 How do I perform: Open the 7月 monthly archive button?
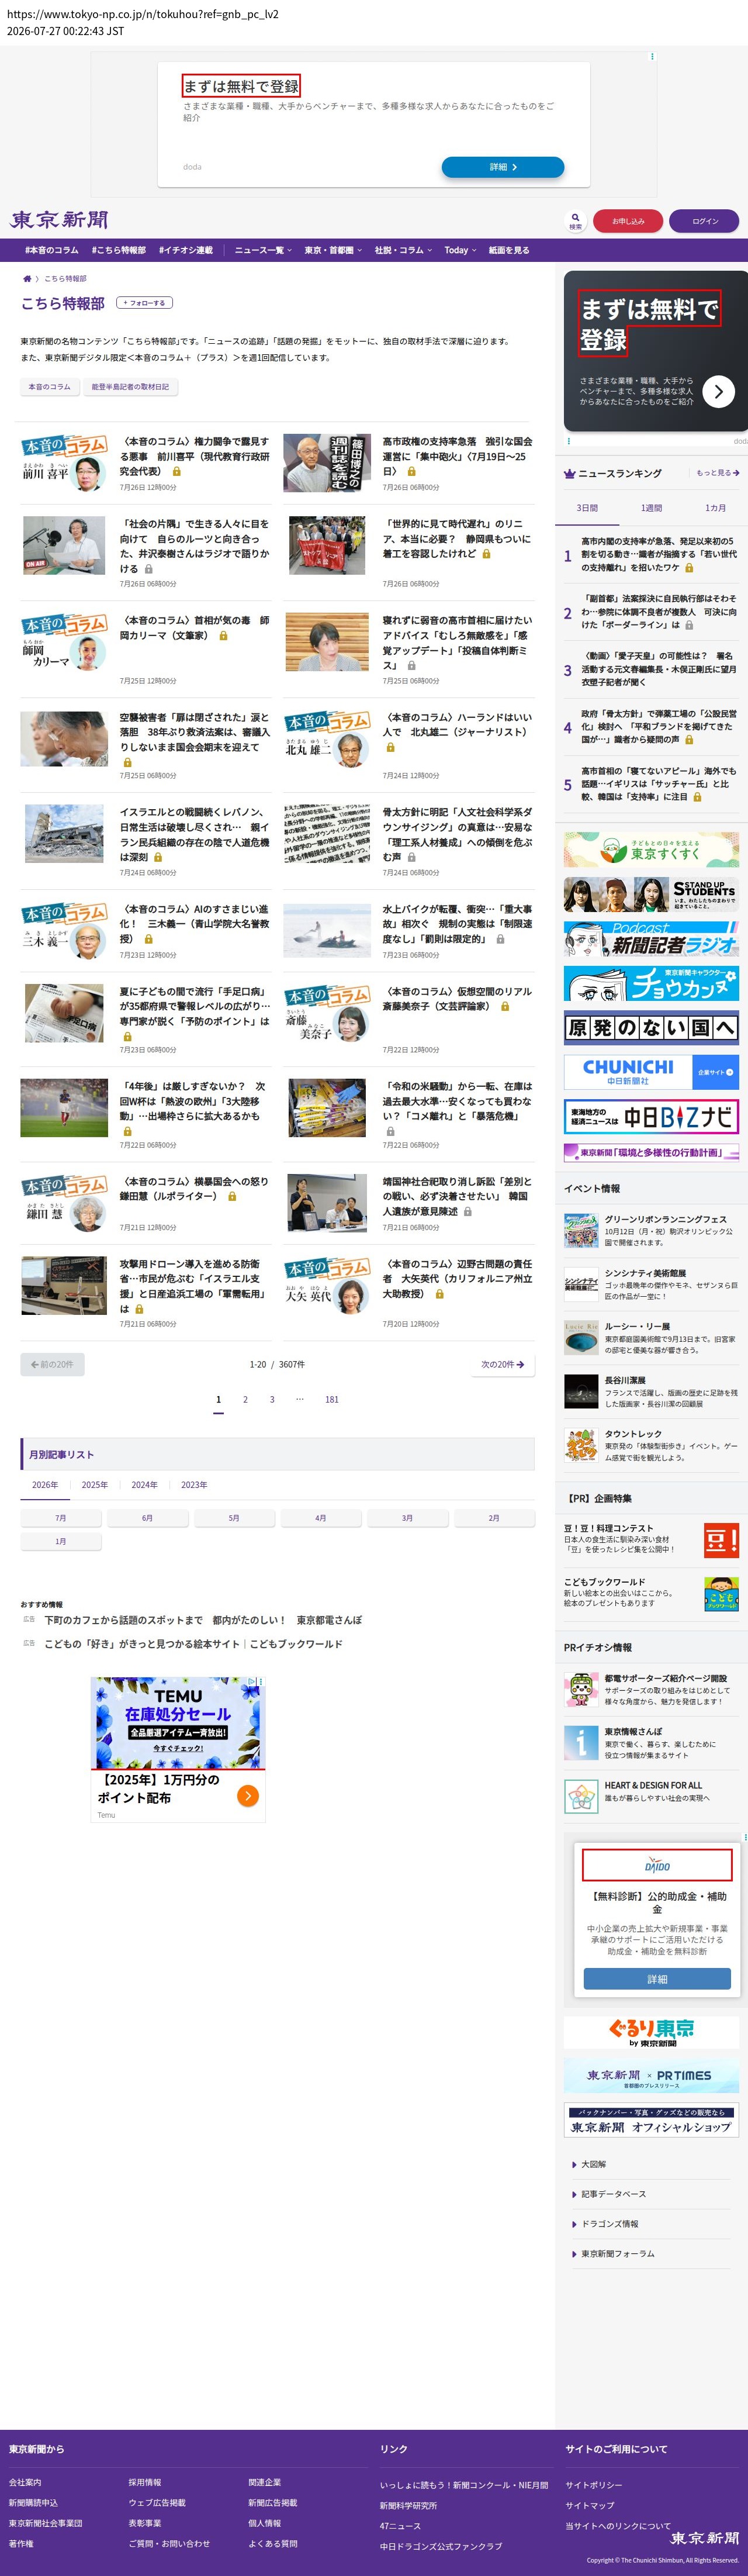point(61,1518)
